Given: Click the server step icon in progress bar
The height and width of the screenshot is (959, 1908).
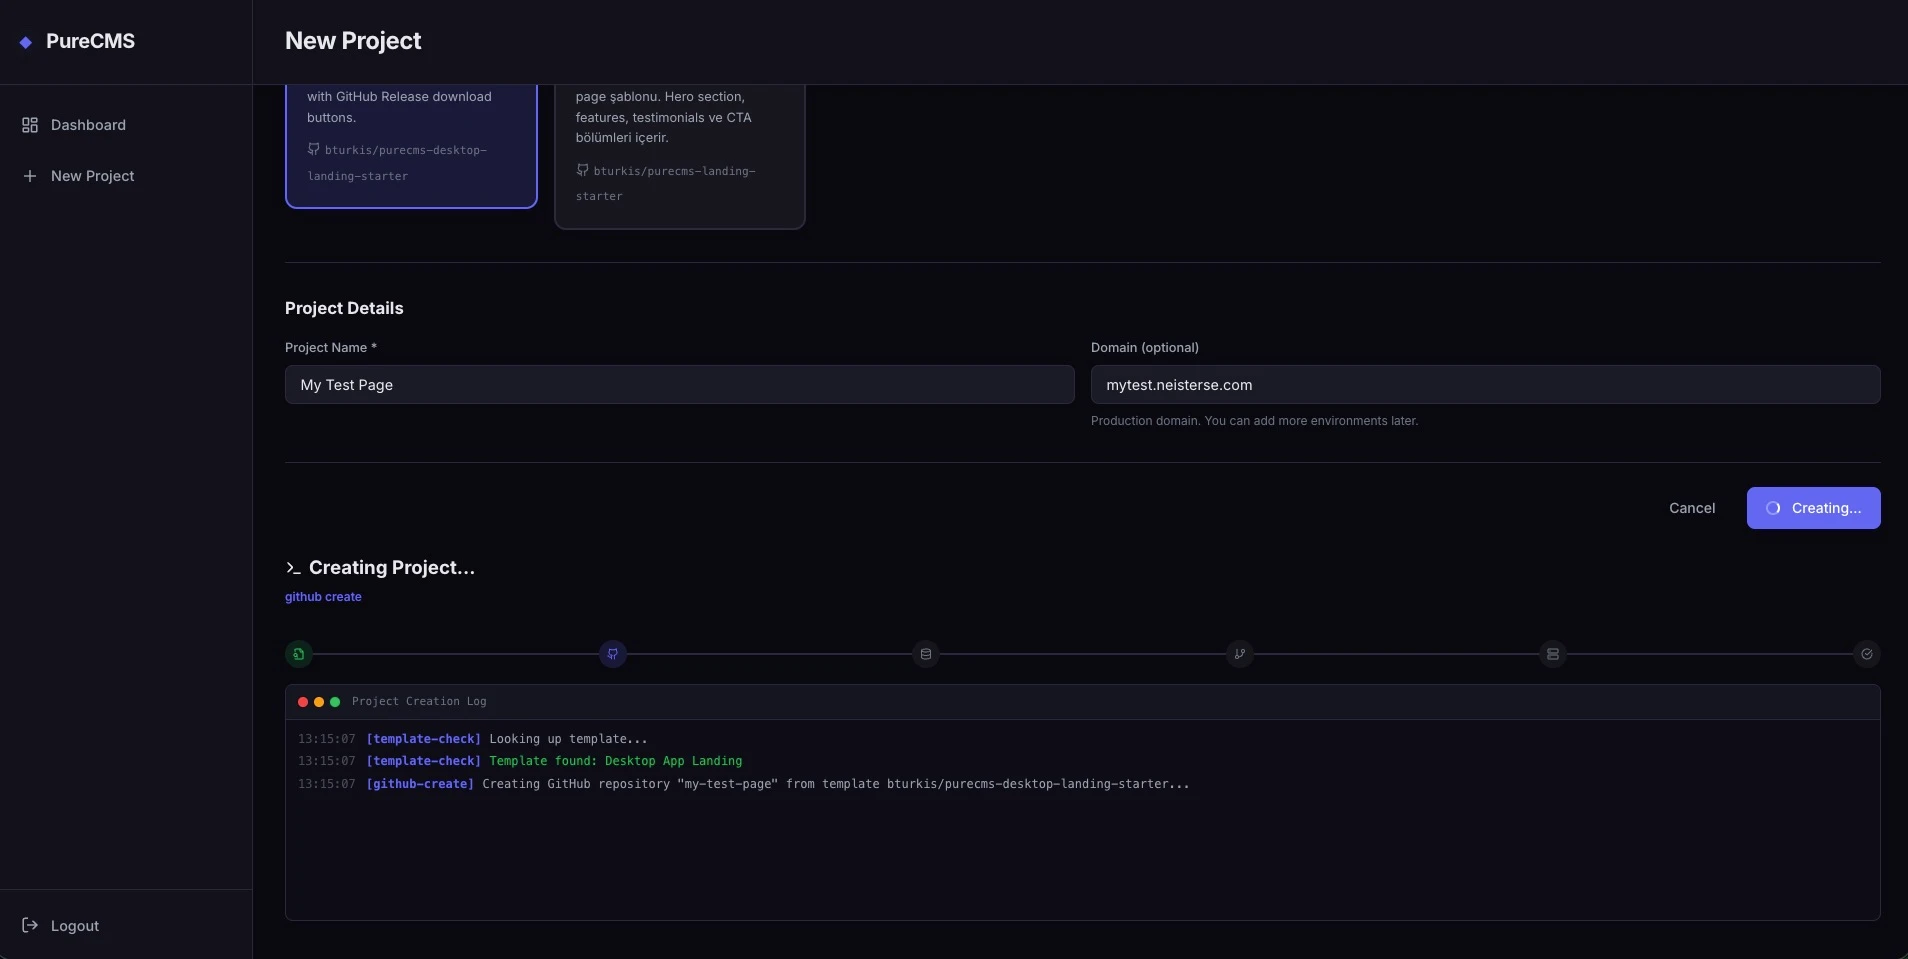Looking at the screenshot, I should (x=1553, y=654).
